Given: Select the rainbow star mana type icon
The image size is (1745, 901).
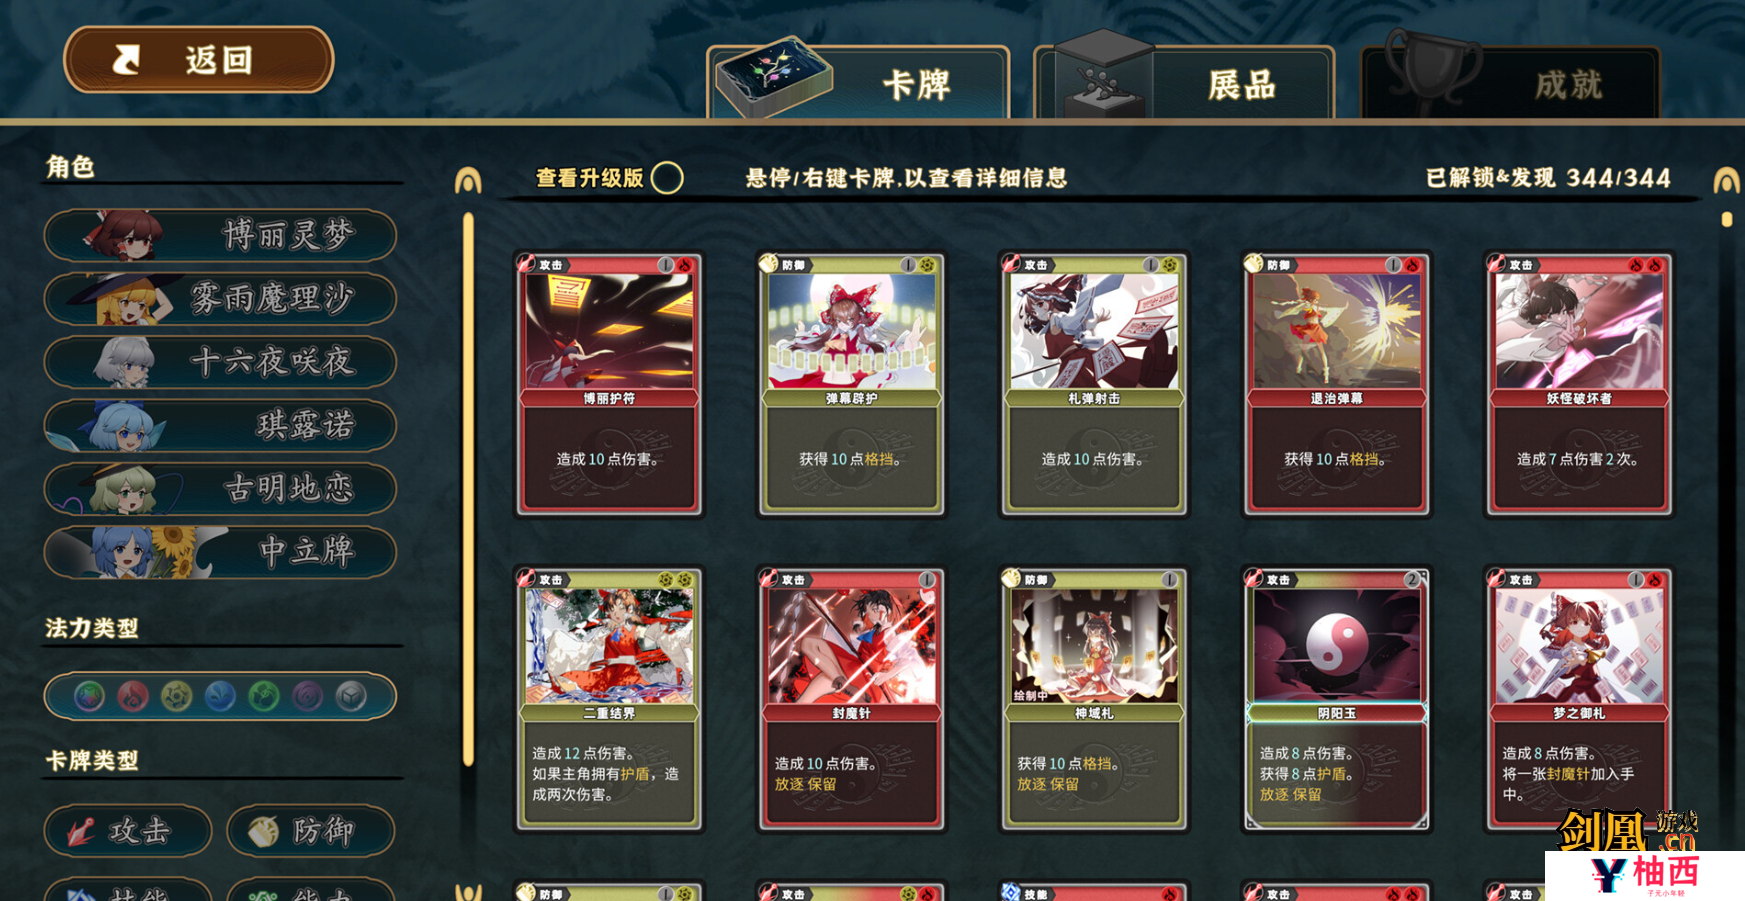Looking at the screenshot, I should tap(89, 696).
